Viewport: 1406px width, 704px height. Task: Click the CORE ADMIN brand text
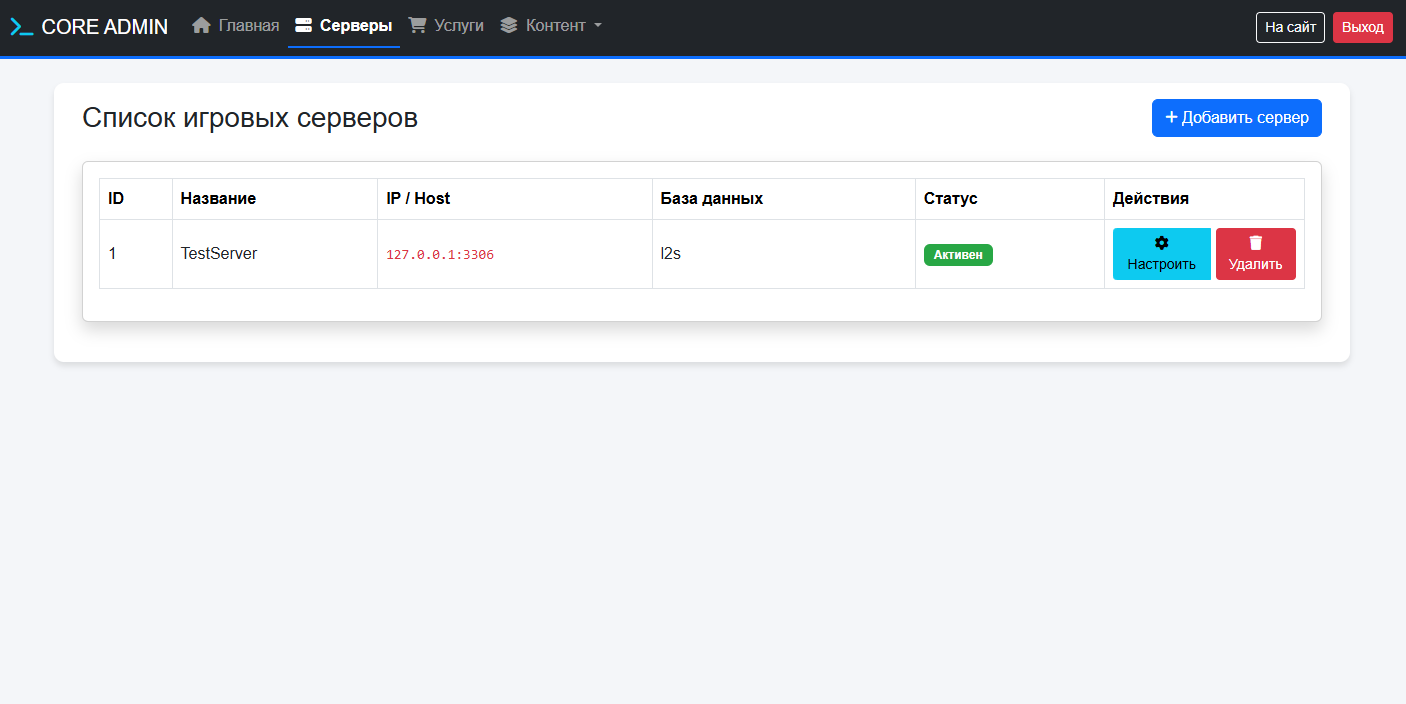(x=105, y=27)
